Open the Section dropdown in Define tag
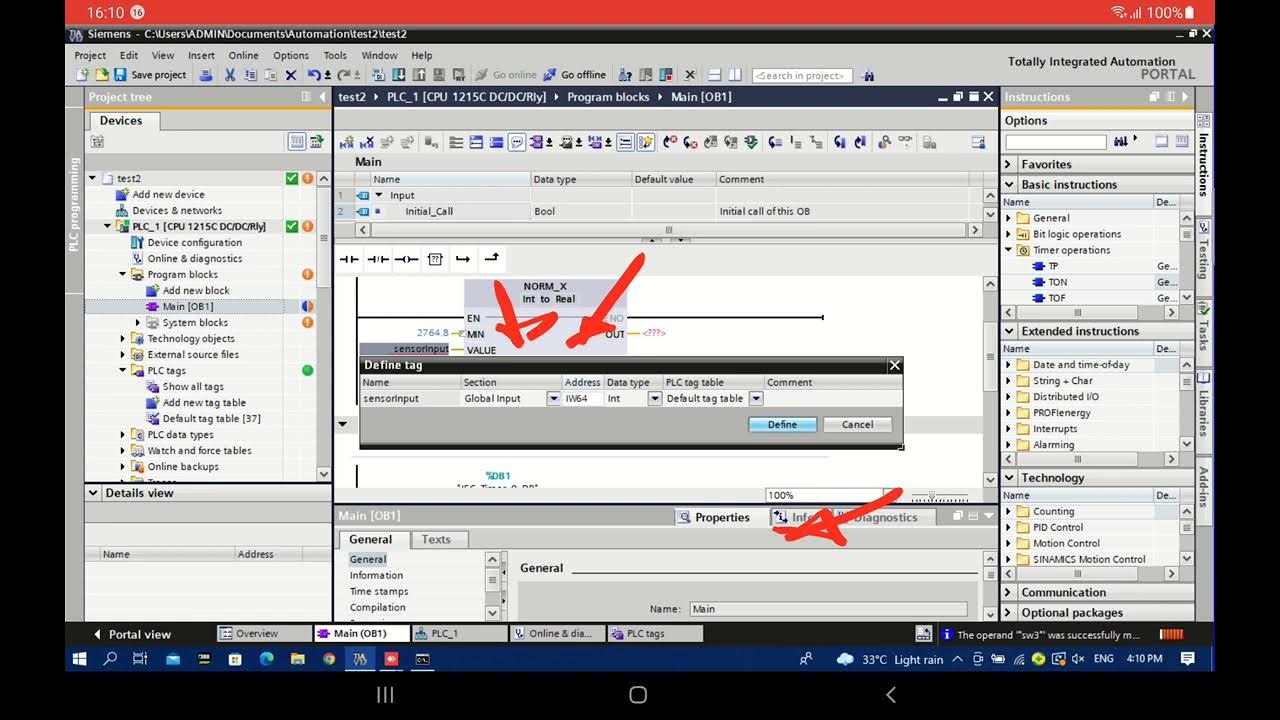 [553, 398]
